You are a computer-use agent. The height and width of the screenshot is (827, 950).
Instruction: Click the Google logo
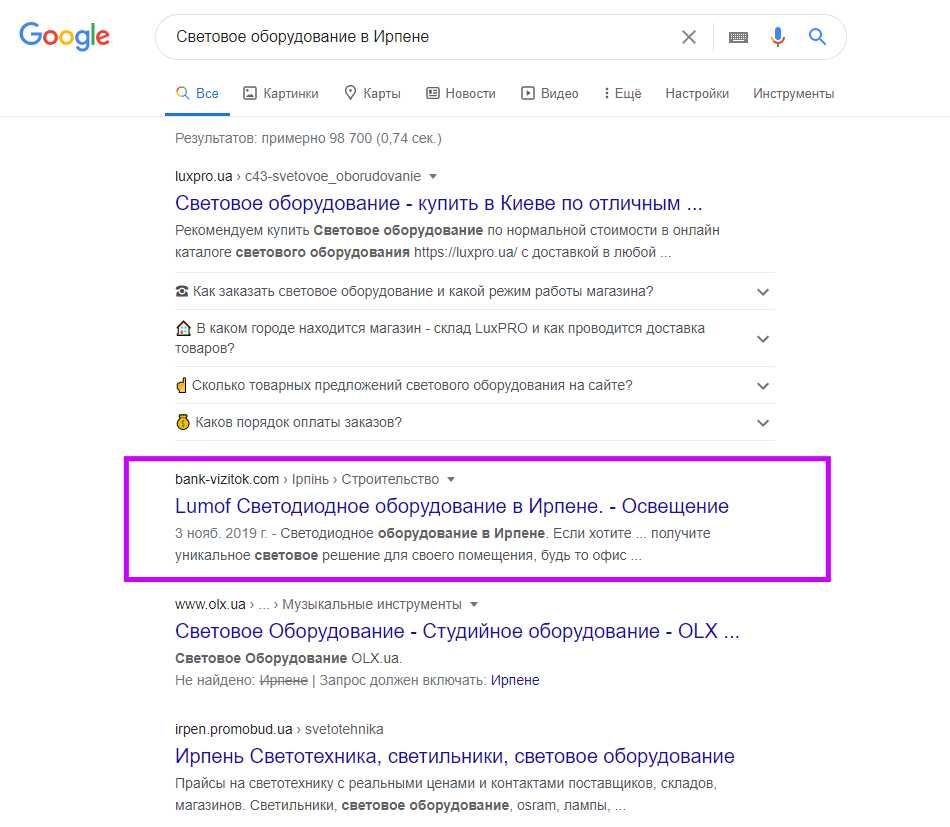(64, 37)
